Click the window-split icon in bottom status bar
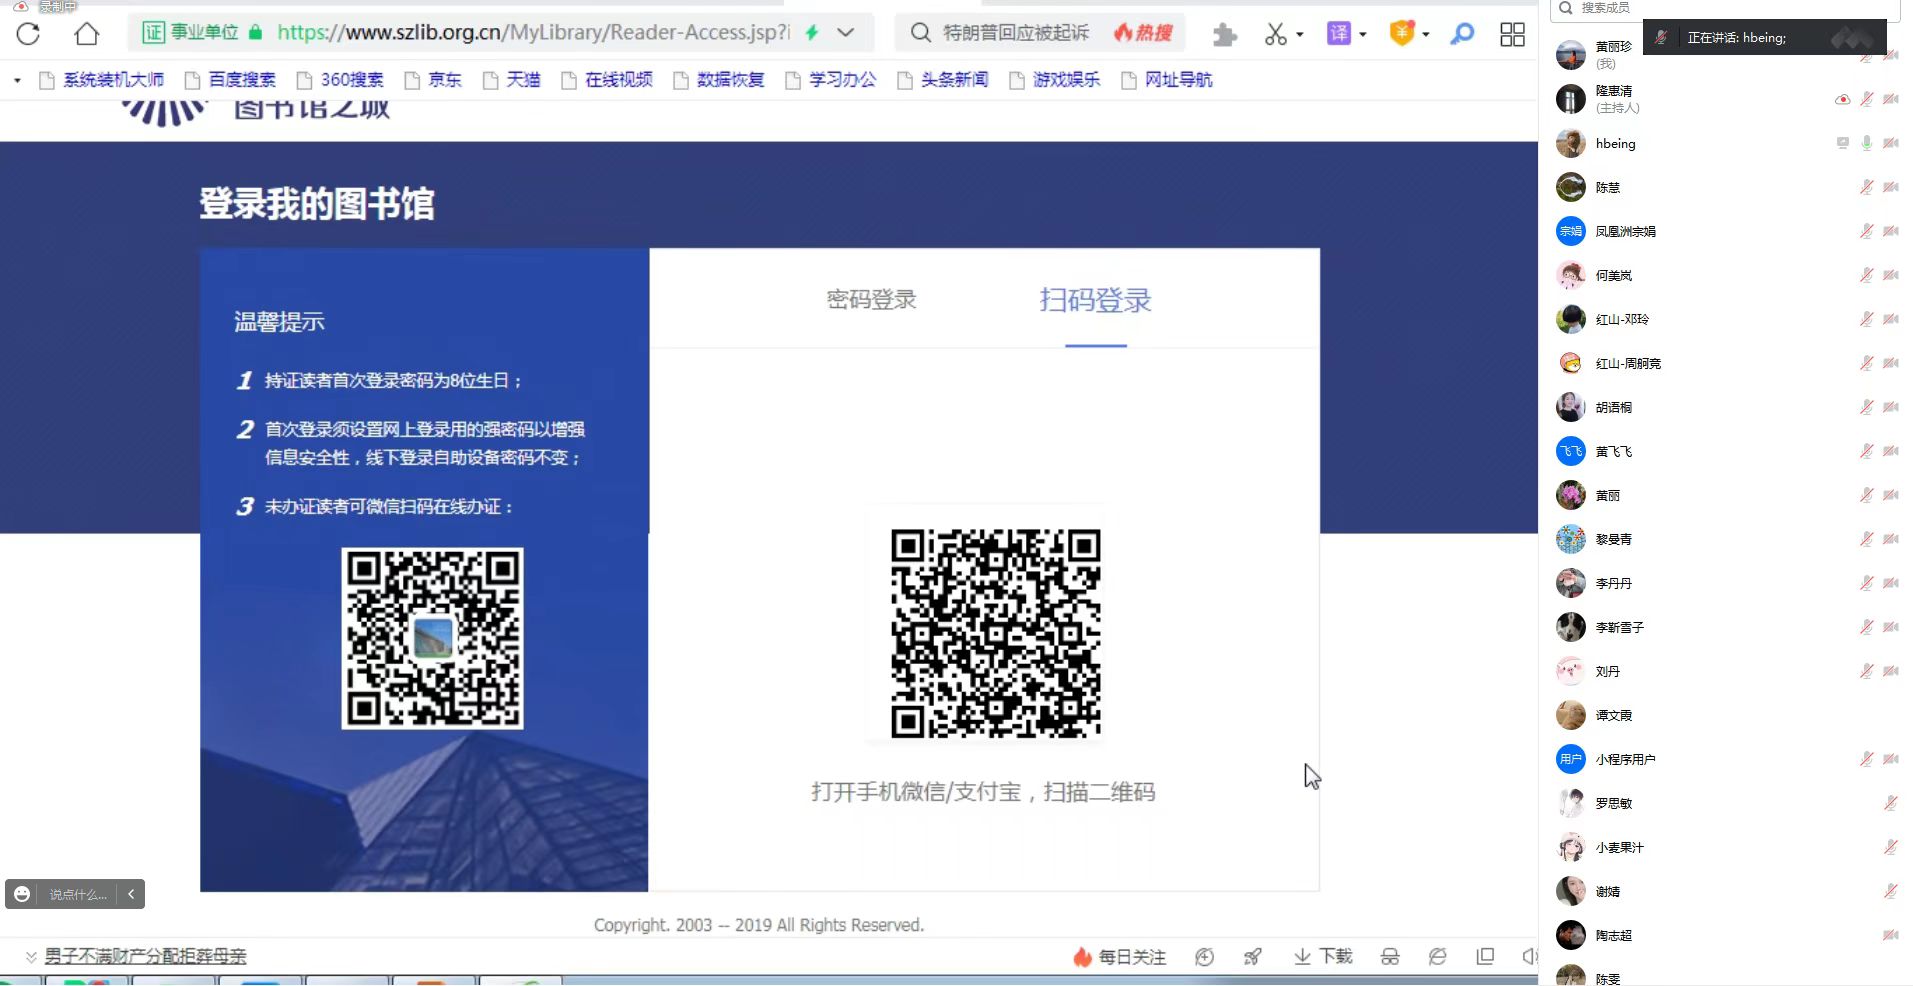 1485,957
